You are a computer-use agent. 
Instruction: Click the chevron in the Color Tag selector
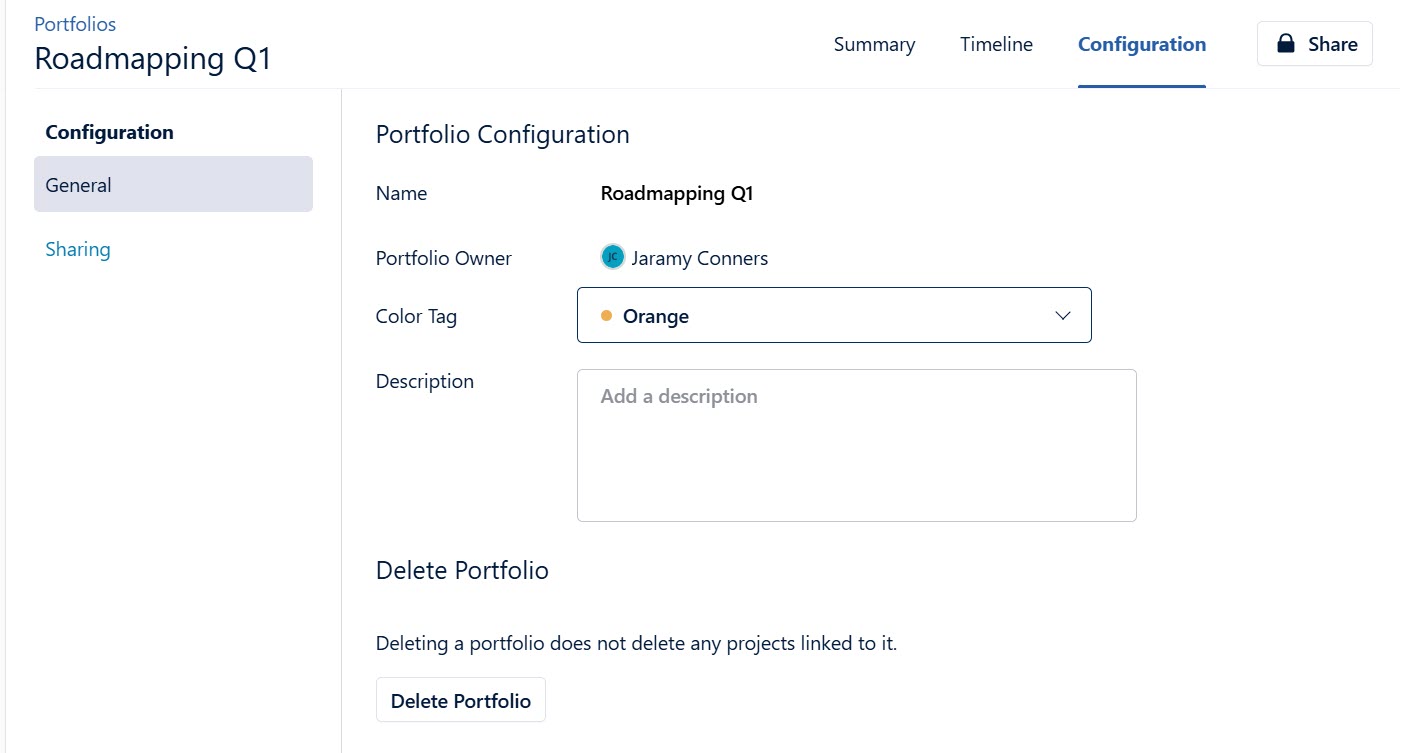1062,315
